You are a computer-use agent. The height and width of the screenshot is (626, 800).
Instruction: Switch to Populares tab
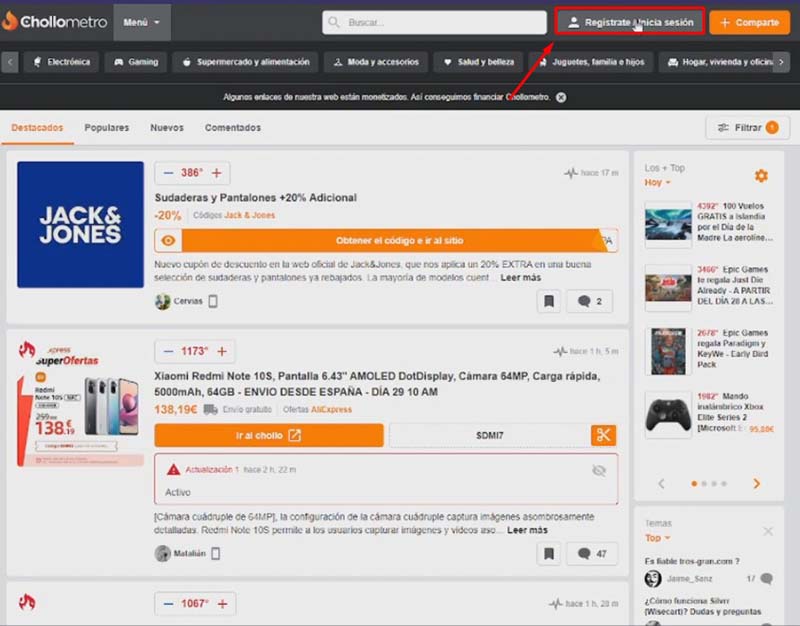[107, 128]
